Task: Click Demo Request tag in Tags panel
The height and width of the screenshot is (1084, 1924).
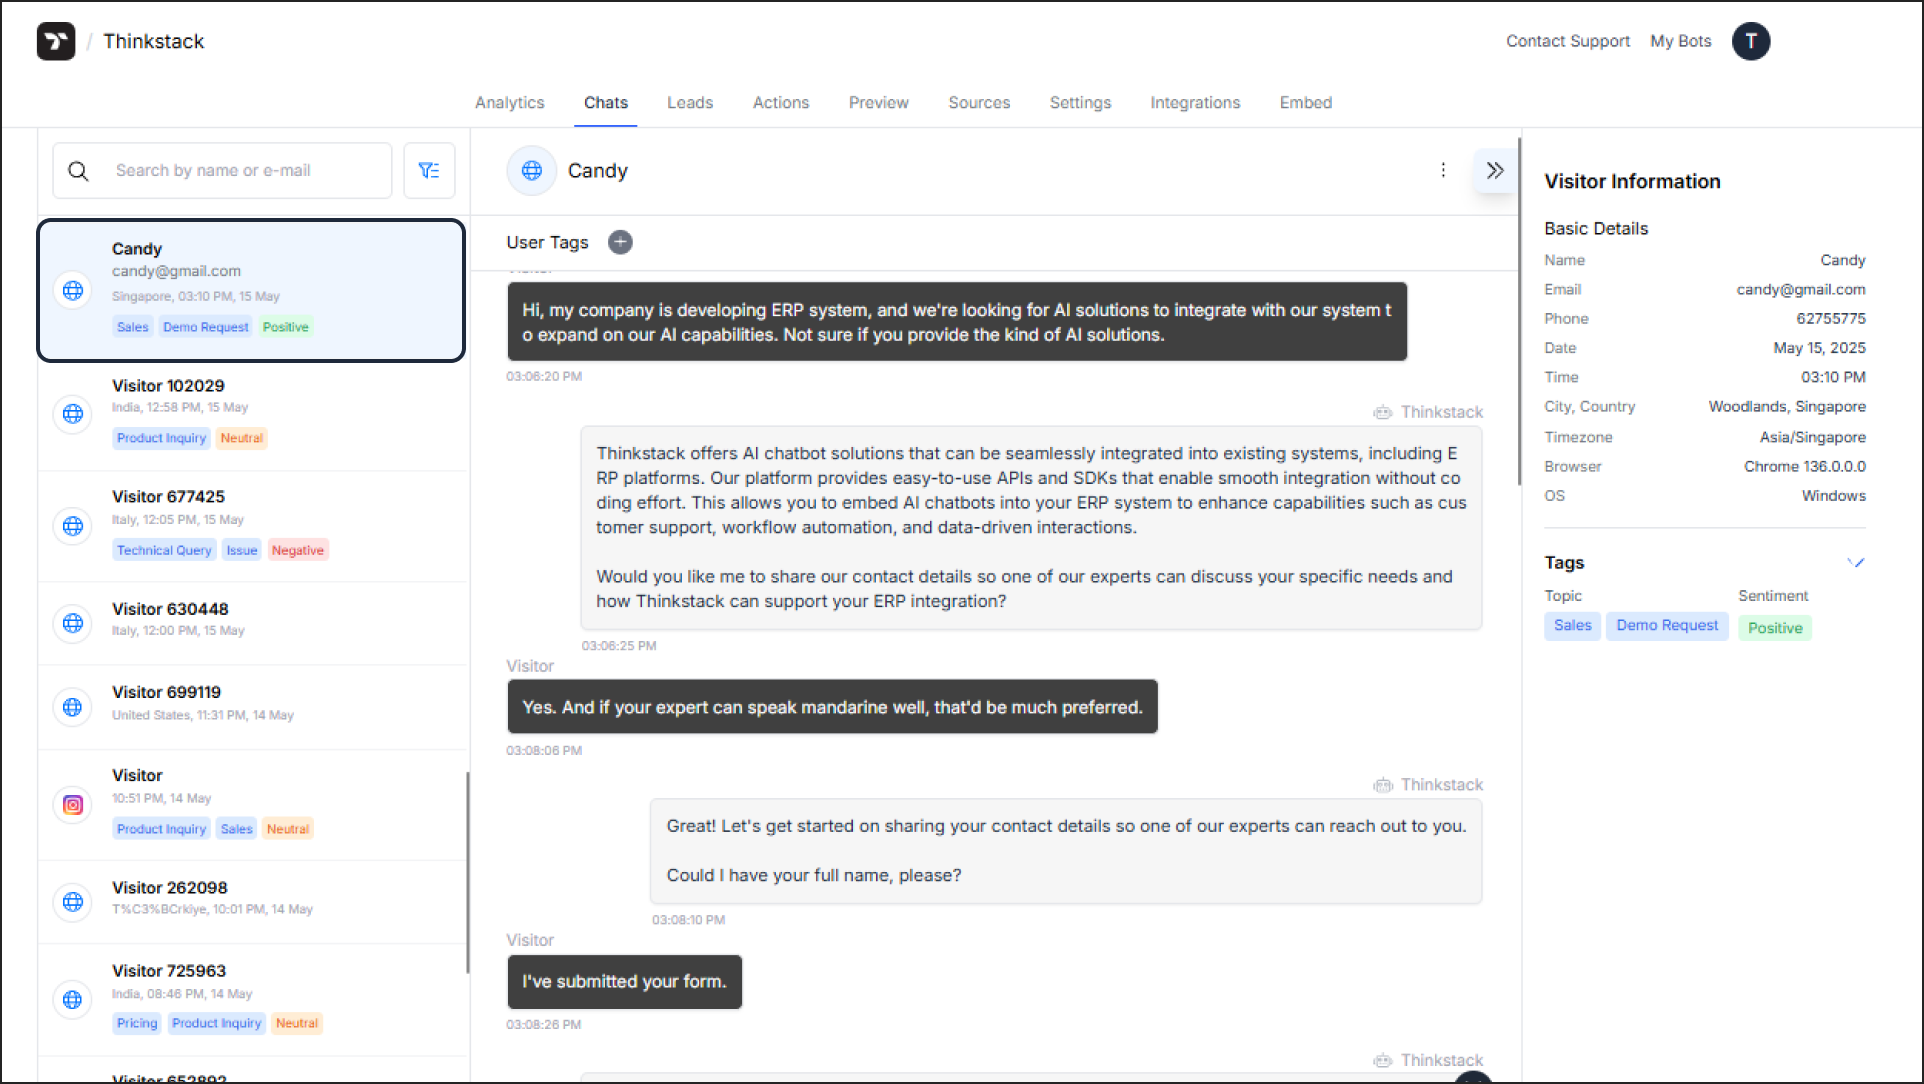Action: (1667, 626)
